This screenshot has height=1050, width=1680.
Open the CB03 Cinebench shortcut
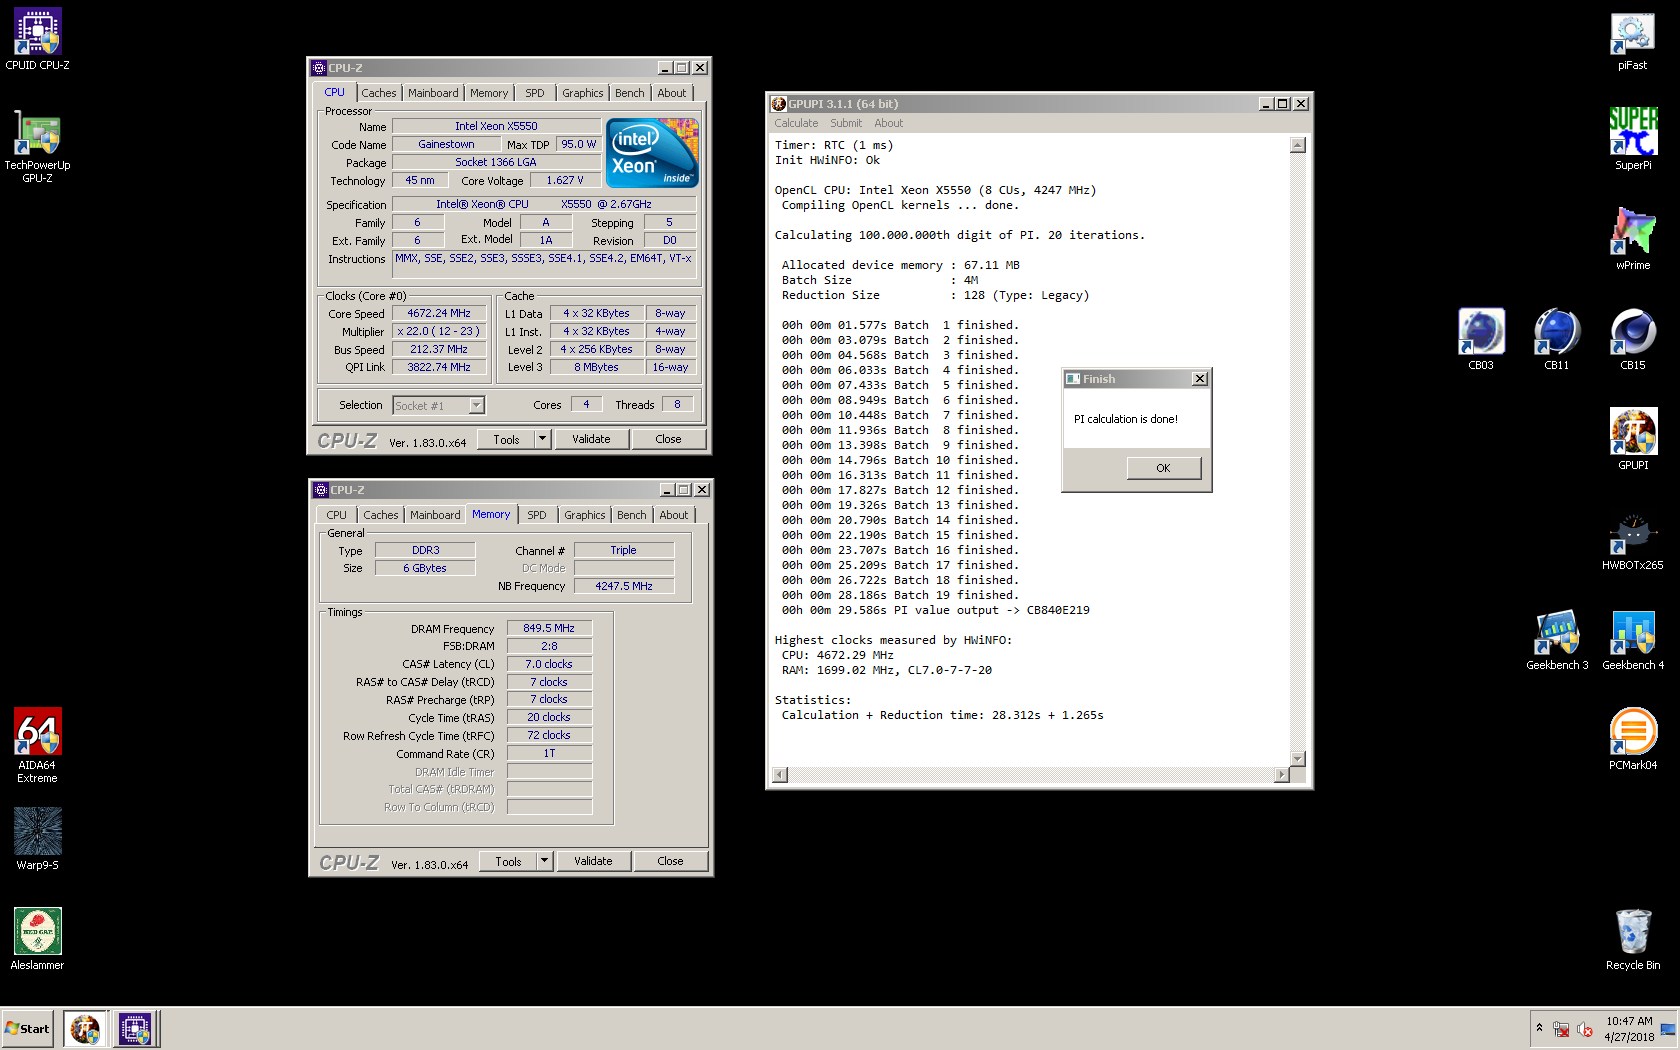coord(1480,339)
